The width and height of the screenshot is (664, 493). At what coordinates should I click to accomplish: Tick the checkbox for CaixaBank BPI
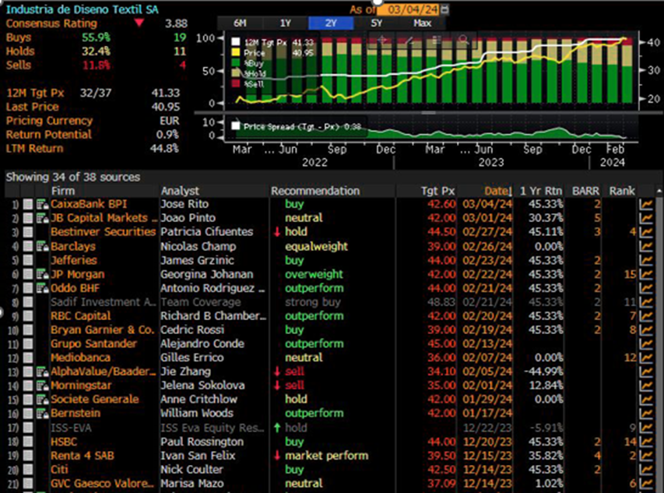(28, 205)
